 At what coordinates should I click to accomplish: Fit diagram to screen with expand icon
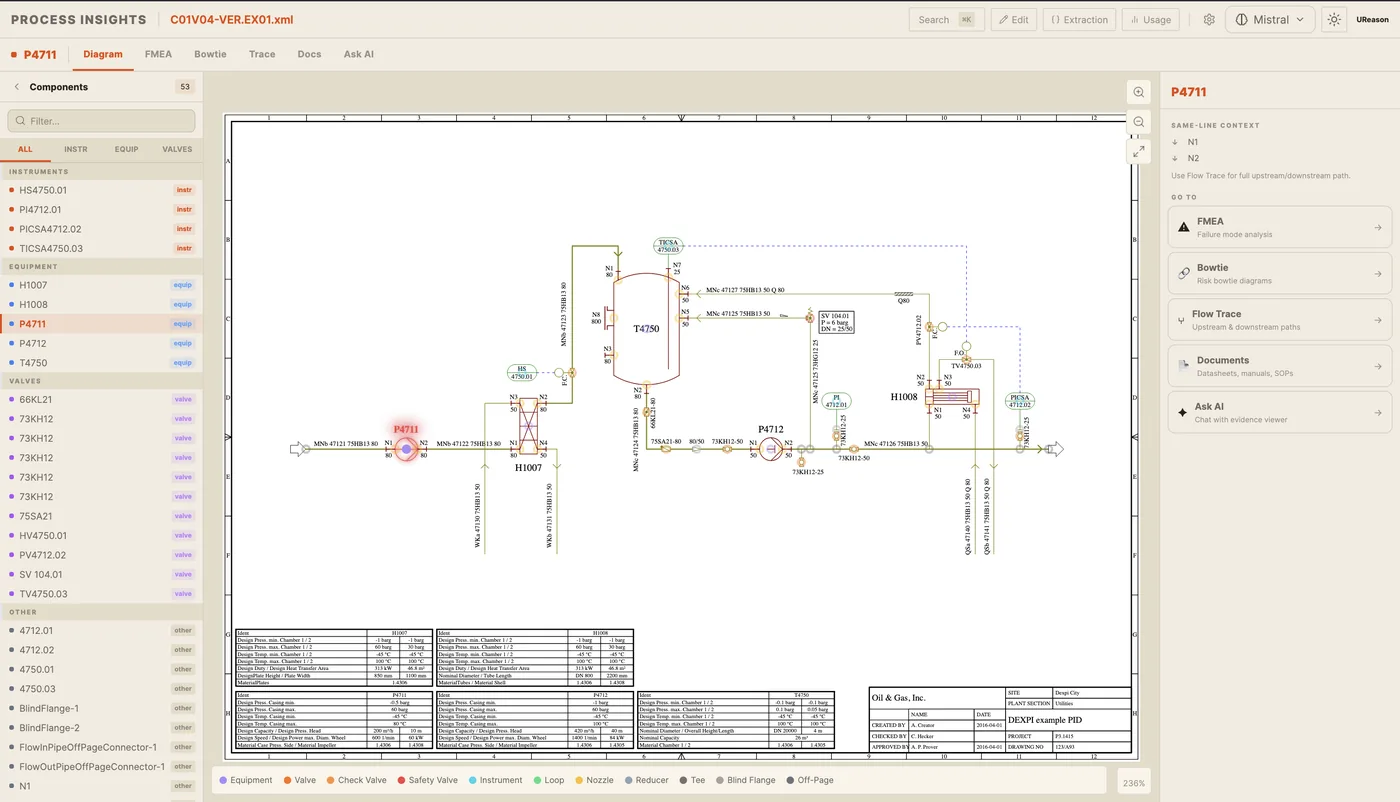coord(1139,151)
